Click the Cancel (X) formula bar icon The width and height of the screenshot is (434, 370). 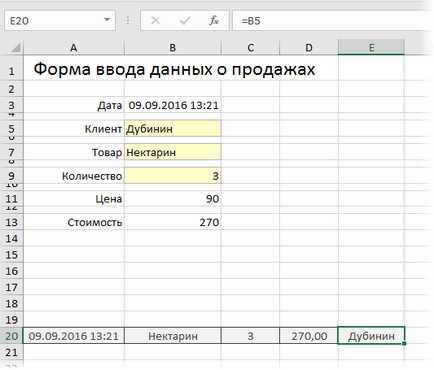[x=155, y=21]
